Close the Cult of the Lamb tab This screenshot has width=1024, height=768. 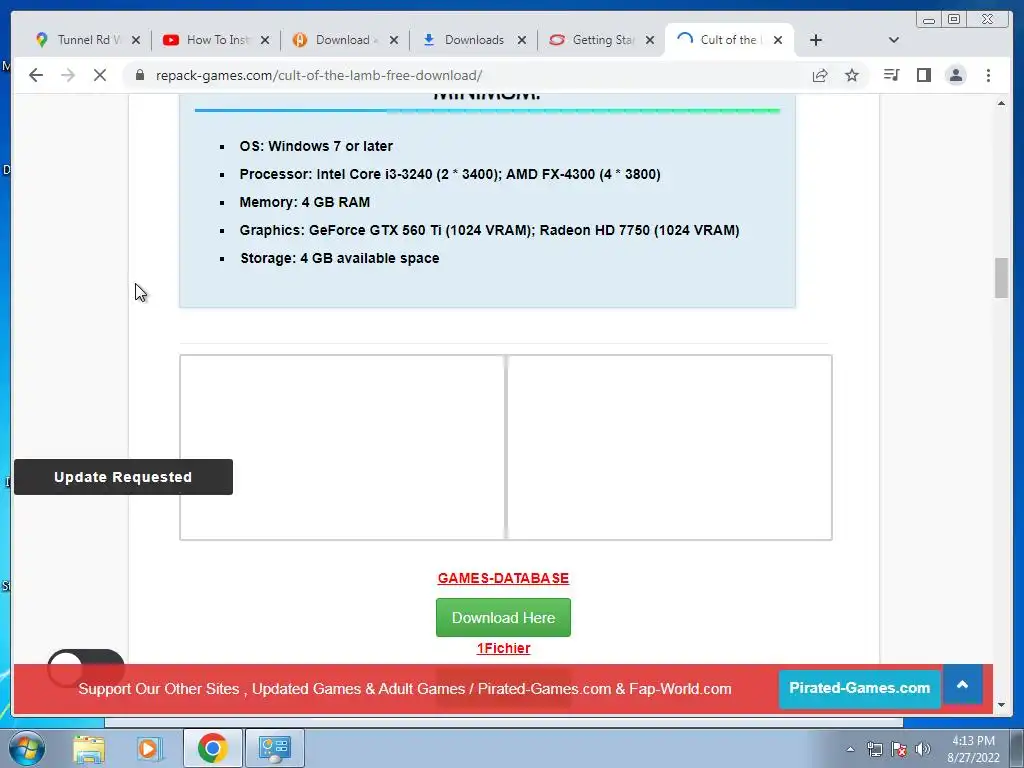tap(778, 40)
